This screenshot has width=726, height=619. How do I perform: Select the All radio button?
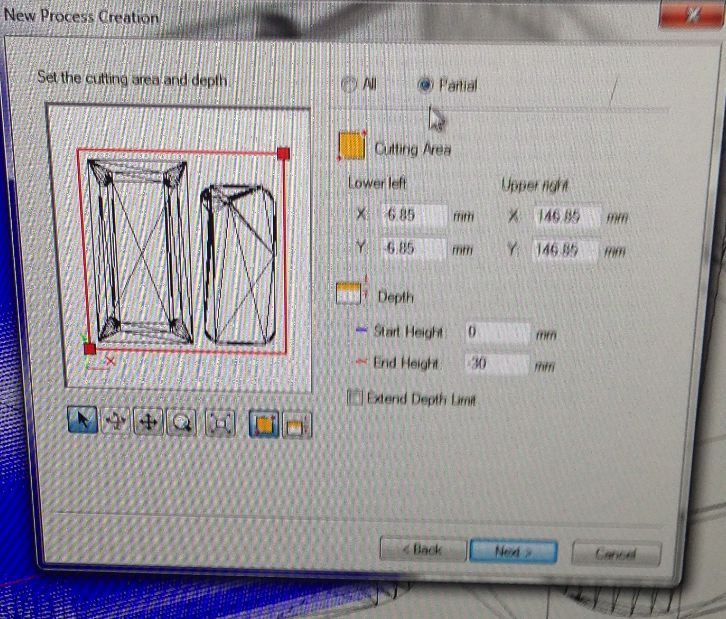(349, 84)
